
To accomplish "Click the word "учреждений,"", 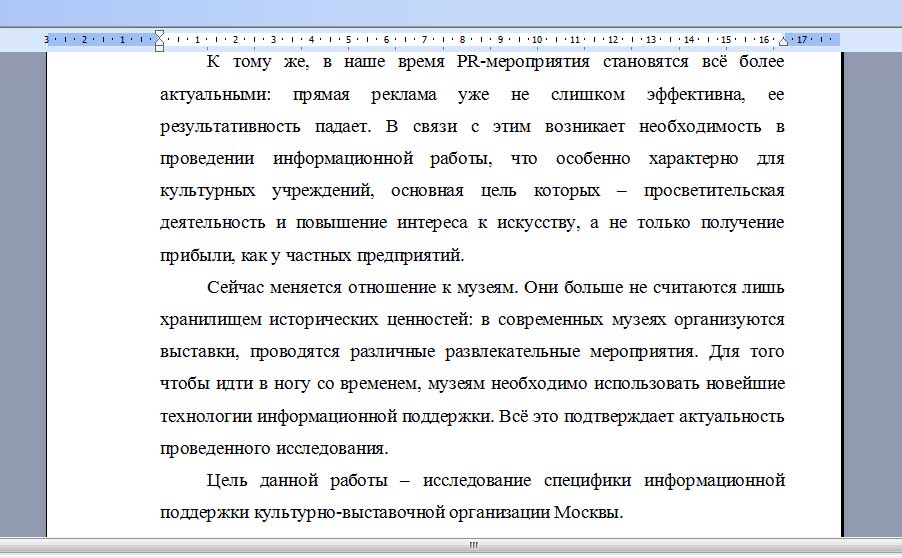I will pos(323,191).
